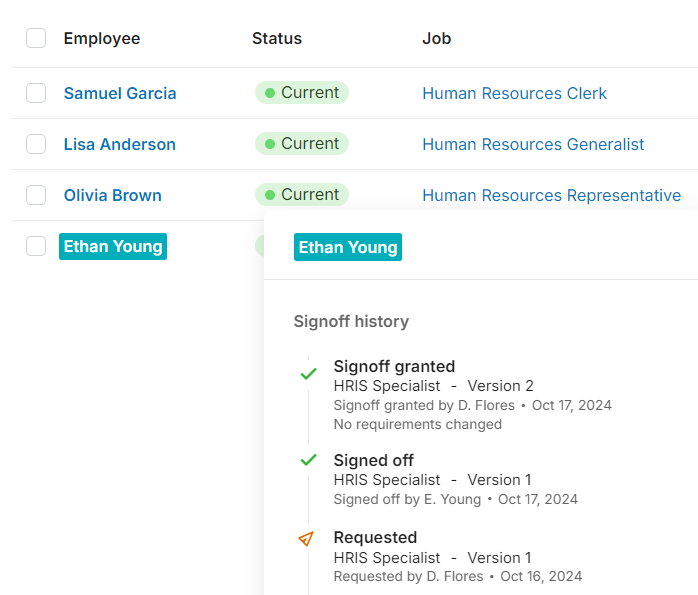This screenshot has height=595, width=698.
Task: Select Lisa Anderson's row checkbox
Action: (x=36, y=144)
